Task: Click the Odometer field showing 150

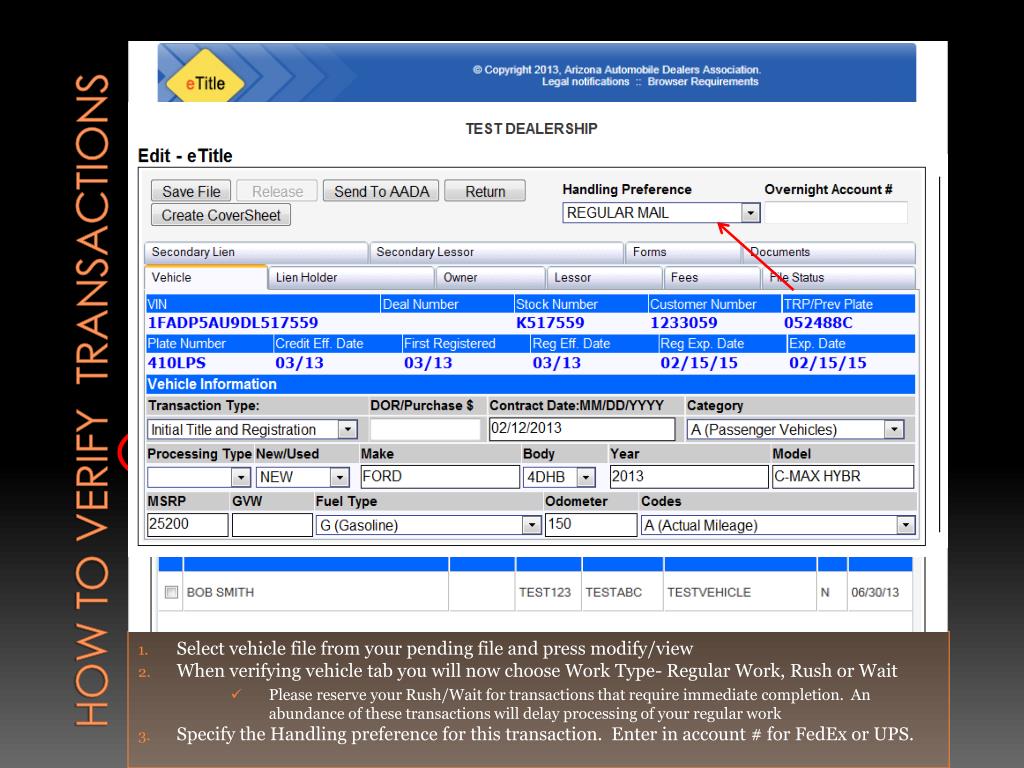Action: click(591, 524)
